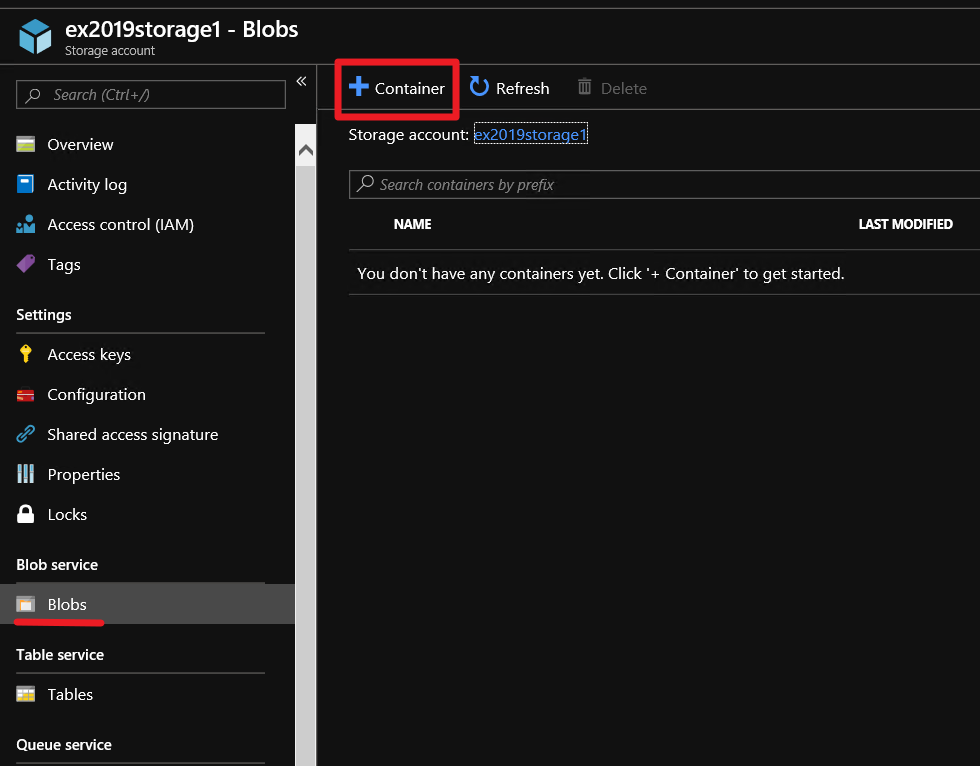980x766 pixels.
Task: Click the sidebar scrollbar up arrow
Action: [x=306, y=150]
